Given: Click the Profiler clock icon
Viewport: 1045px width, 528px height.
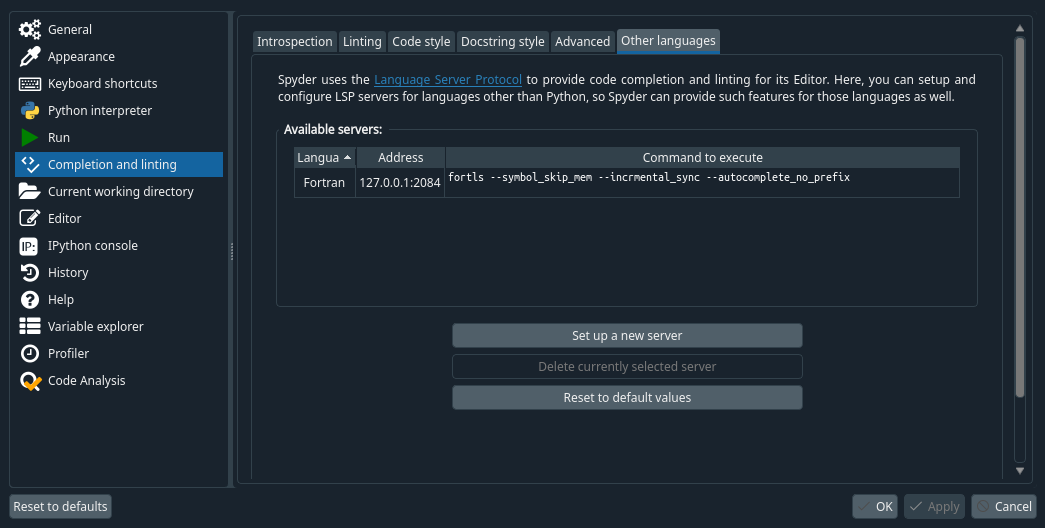Looking at the screenshot, I should (30, 353).
